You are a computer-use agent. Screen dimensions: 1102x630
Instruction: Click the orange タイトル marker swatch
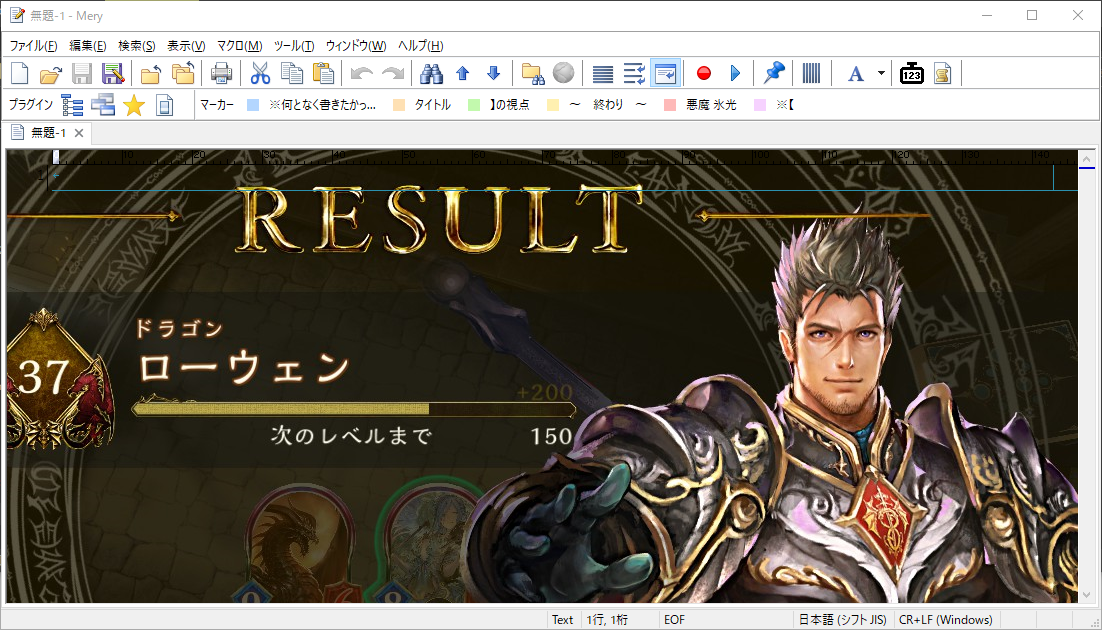pos(399,105)
